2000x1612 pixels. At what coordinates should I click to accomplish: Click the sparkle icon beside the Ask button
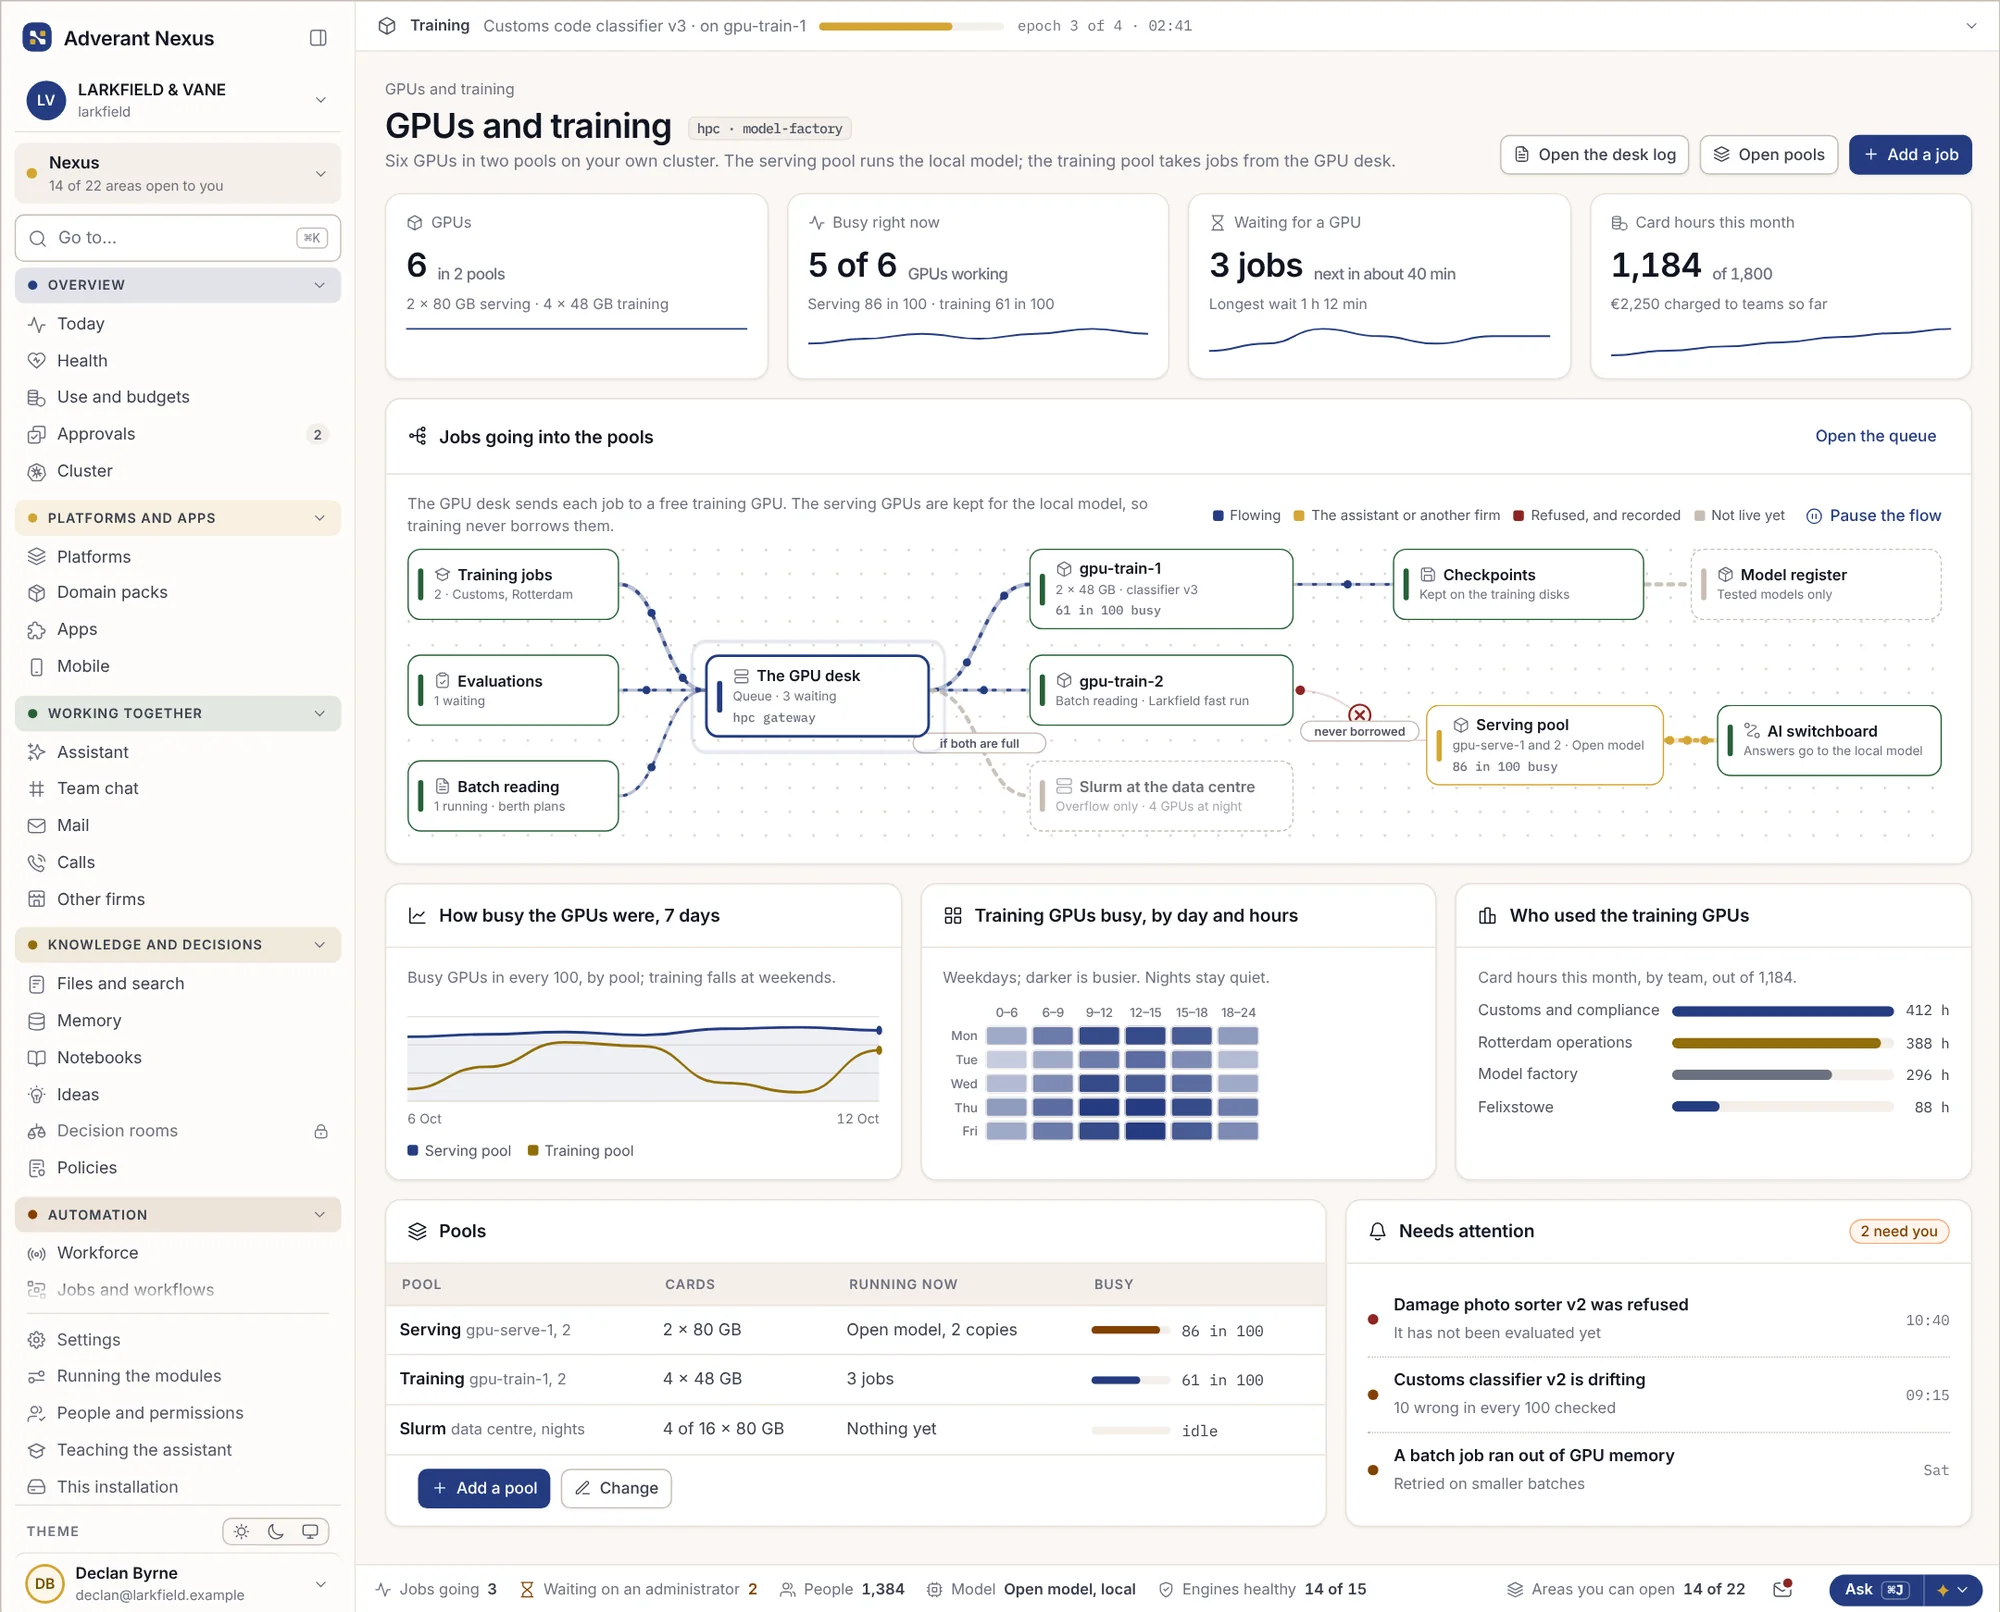click(1943, 1589)
